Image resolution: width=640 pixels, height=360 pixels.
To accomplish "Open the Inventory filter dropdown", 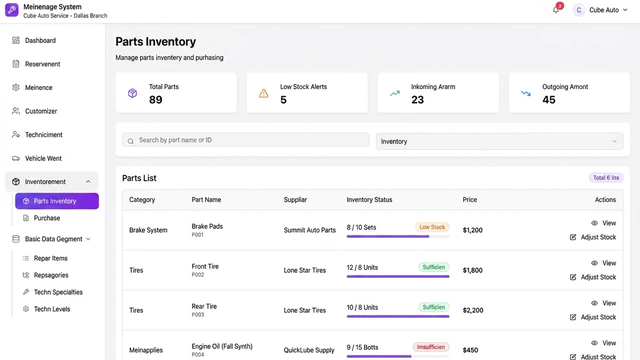I will tap(500, 141).
